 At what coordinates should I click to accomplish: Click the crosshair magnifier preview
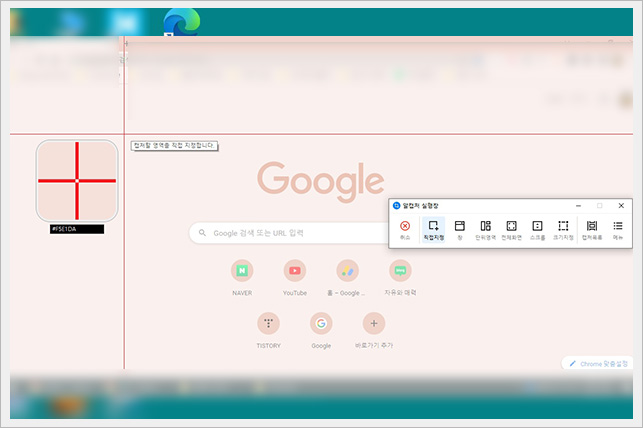click(77, 181)
